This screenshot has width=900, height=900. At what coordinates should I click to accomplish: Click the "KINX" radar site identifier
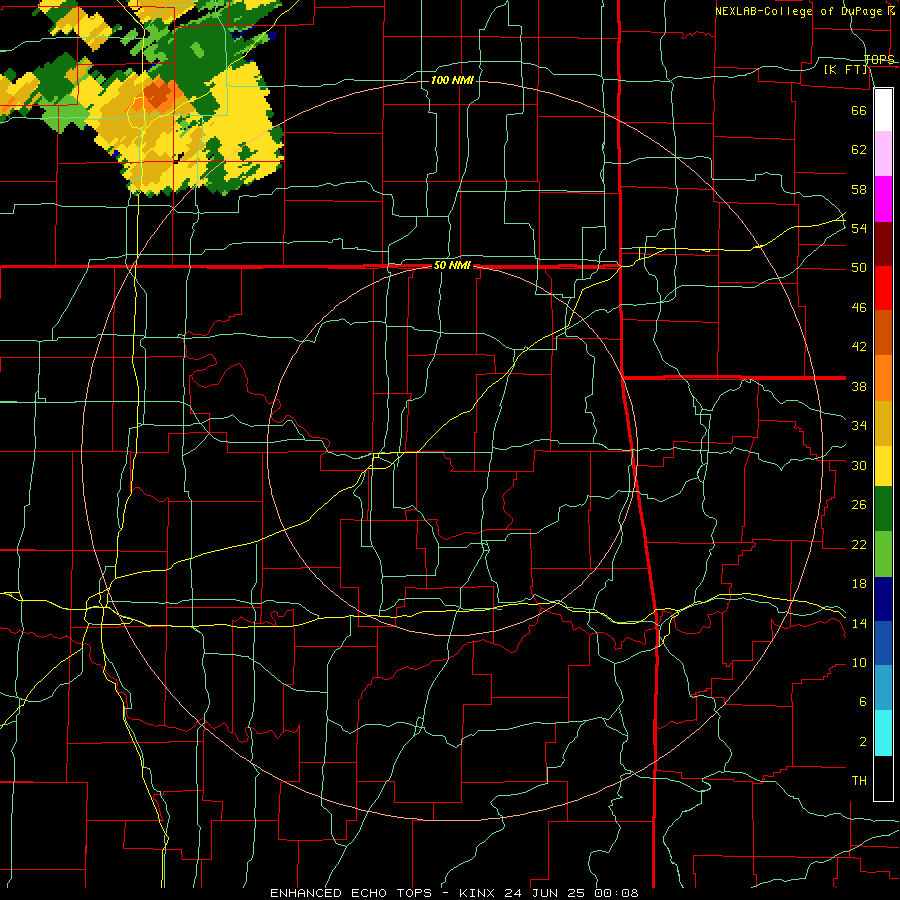(x=479, y=893)
